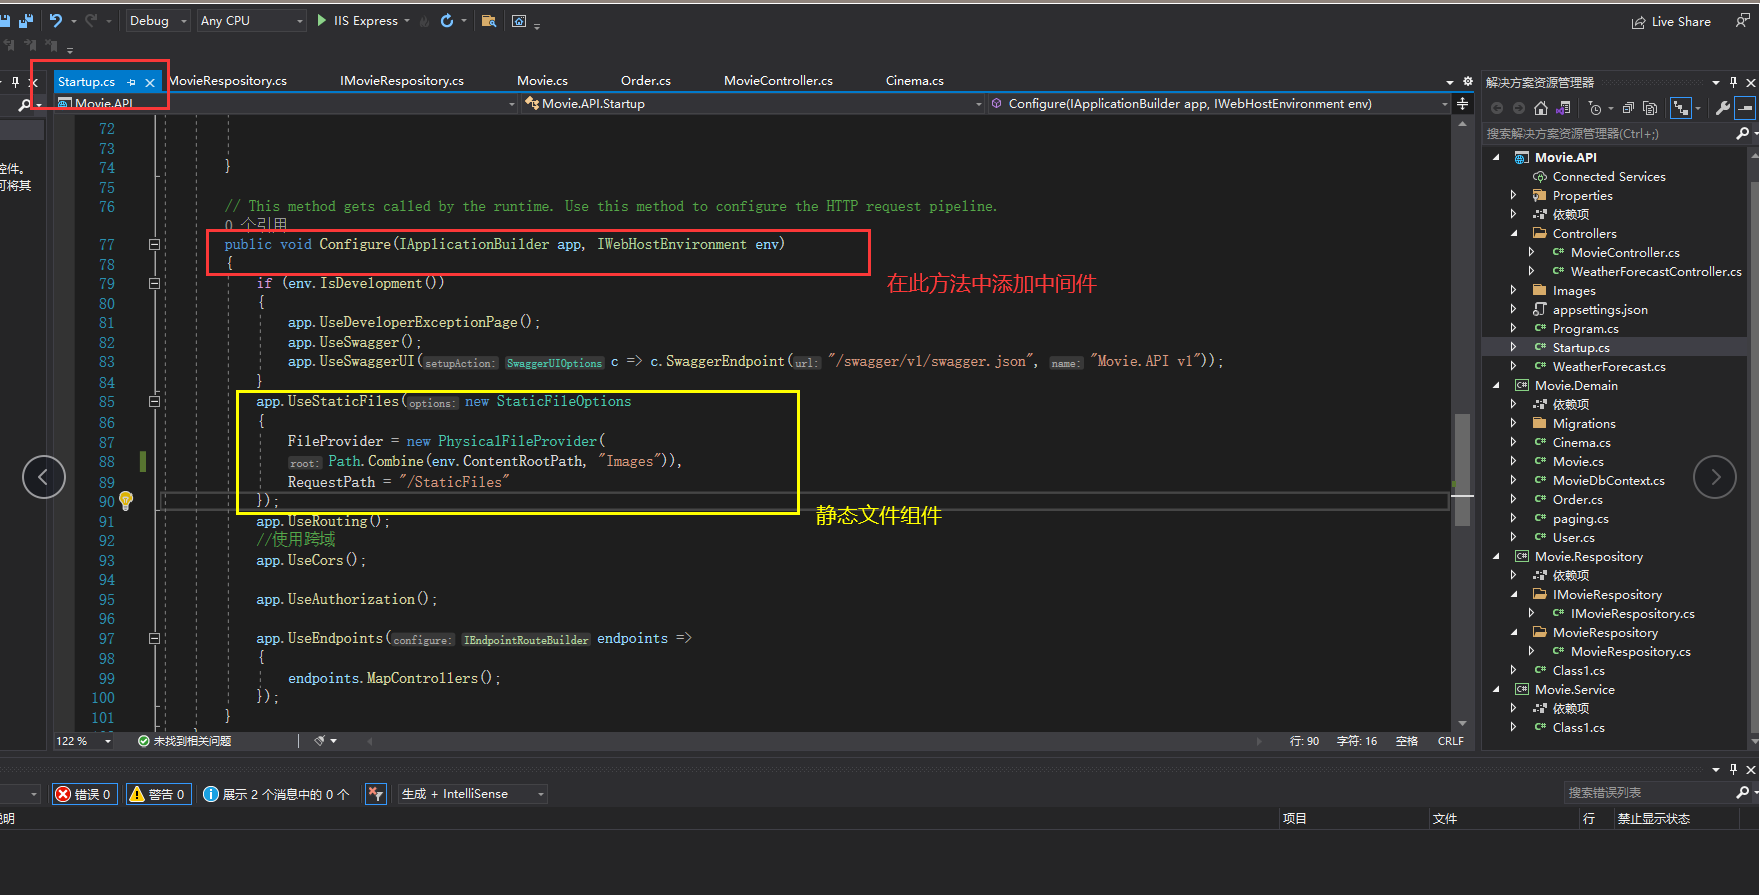Toggle the warnings filter button
The height and width of the screenshot is (895, 1760).
tap(158, 794)
